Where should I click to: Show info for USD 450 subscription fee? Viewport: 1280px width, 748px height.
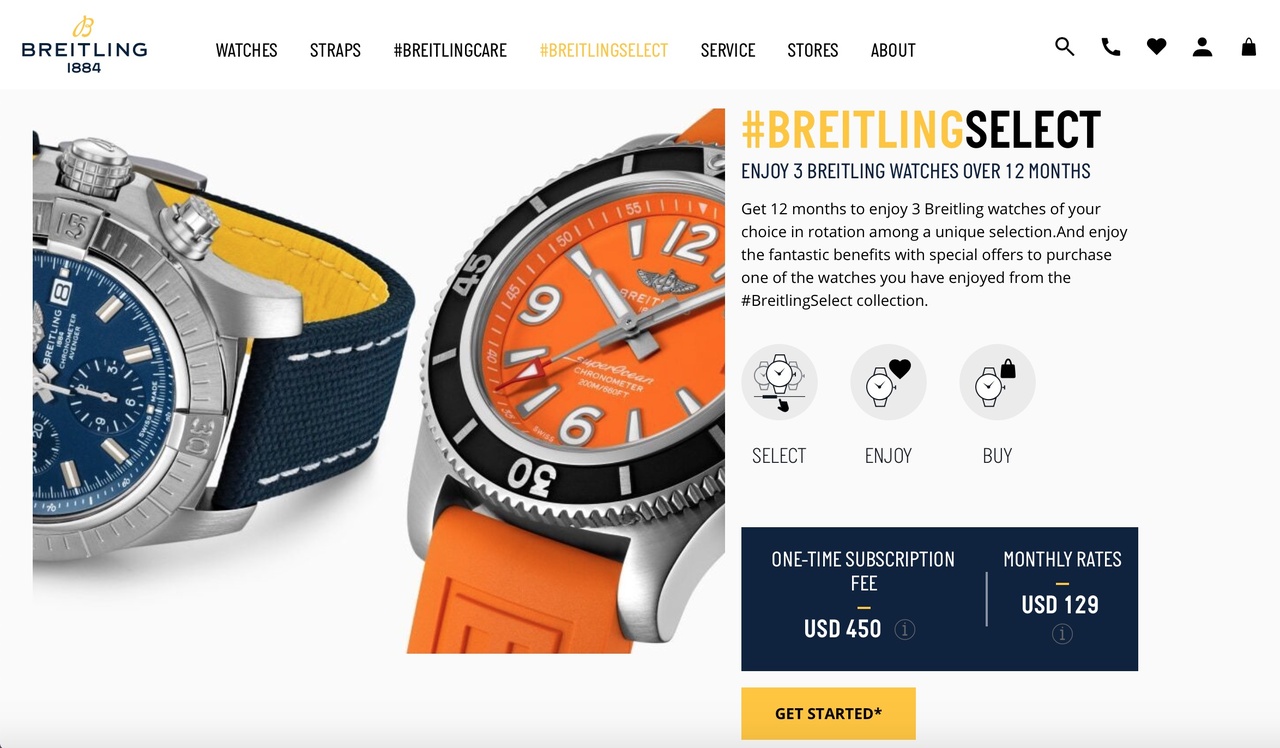click(x=905, y=630)
